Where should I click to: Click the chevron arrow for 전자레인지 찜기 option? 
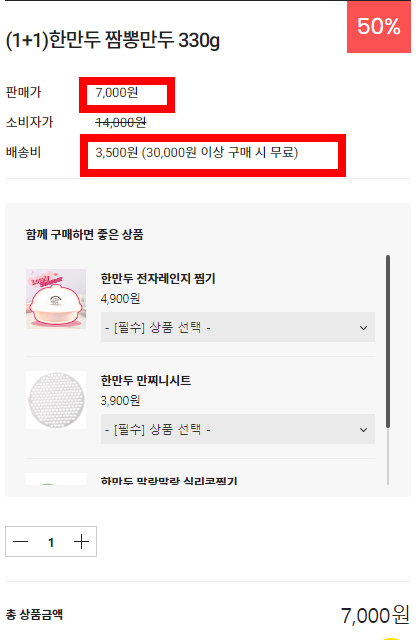tap(363, 328)
